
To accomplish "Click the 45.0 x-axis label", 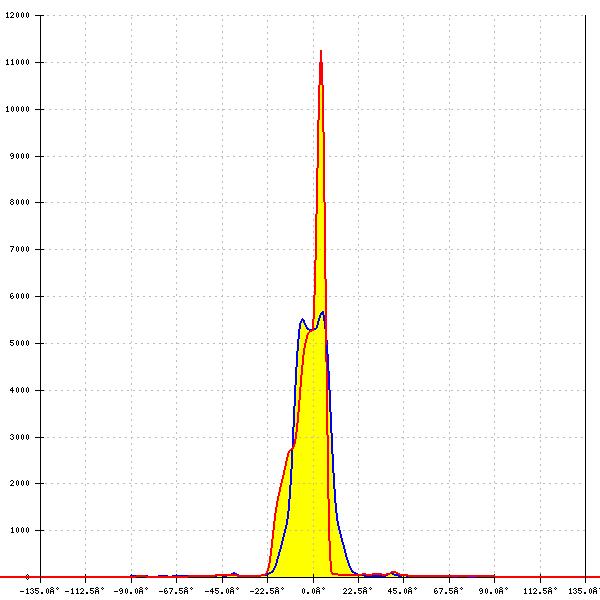I will point(403,591).
